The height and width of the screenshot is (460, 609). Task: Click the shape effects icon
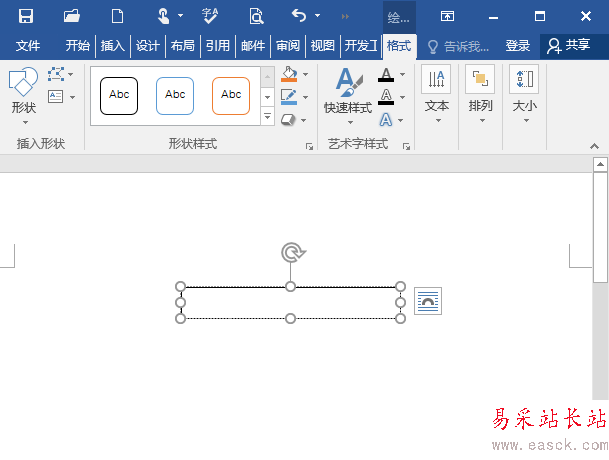288,120
